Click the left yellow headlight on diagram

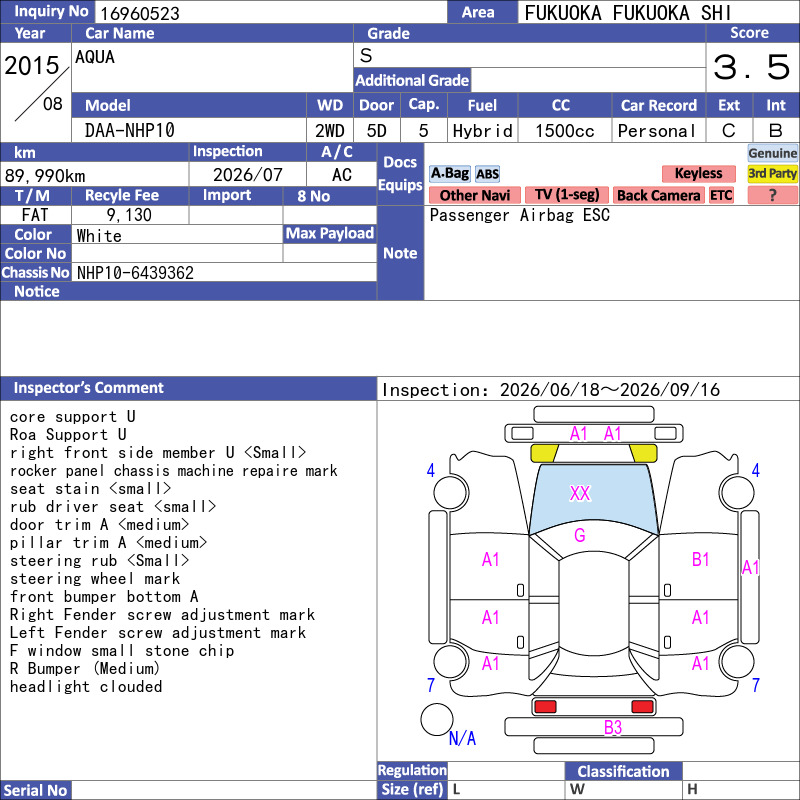pos(544,453)
